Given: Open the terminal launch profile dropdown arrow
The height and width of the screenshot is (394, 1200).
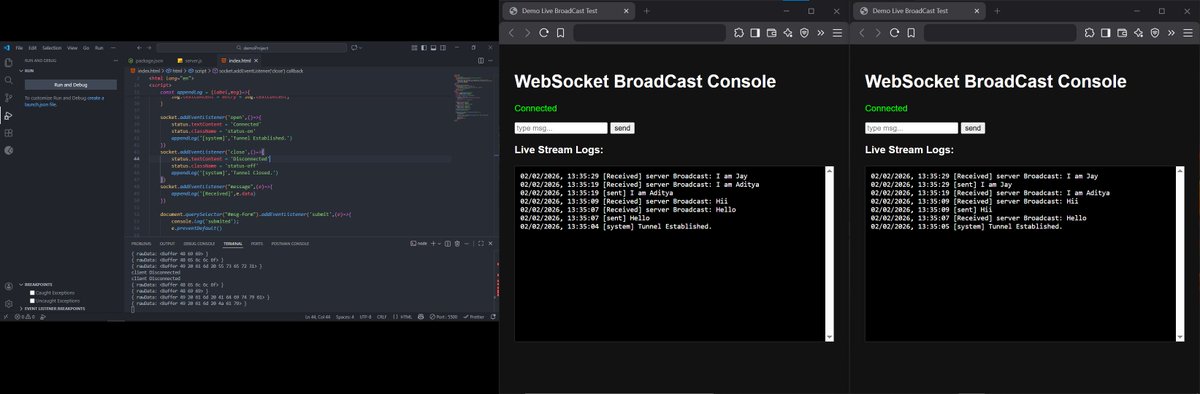Looking at the screenshot, I should click(440, 243).
